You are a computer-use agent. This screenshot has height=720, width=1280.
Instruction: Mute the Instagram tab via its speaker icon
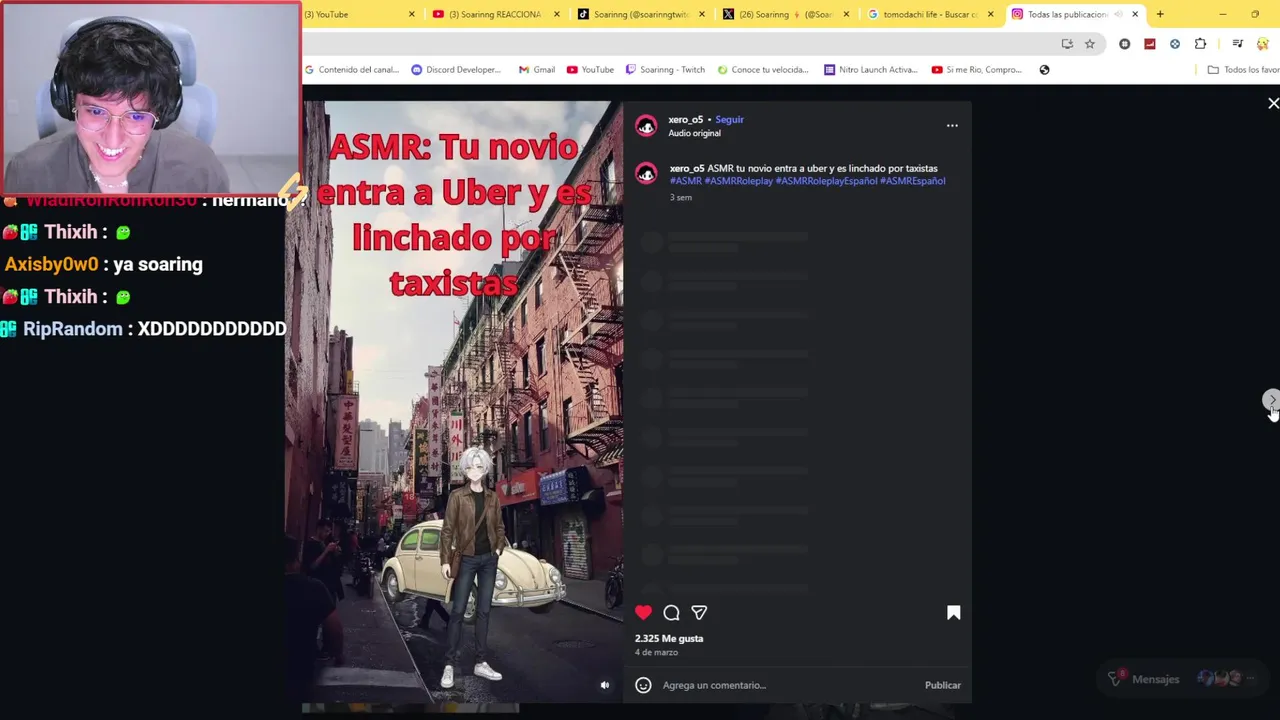pyautogui.click(x=1118, y=14)
